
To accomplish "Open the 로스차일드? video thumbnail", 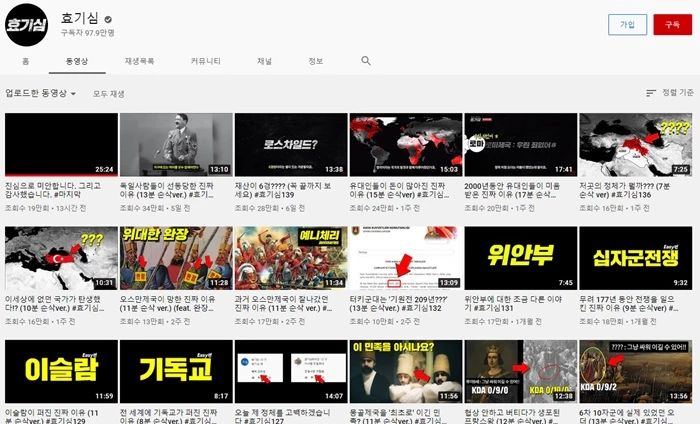I will [x=290, y=144].
